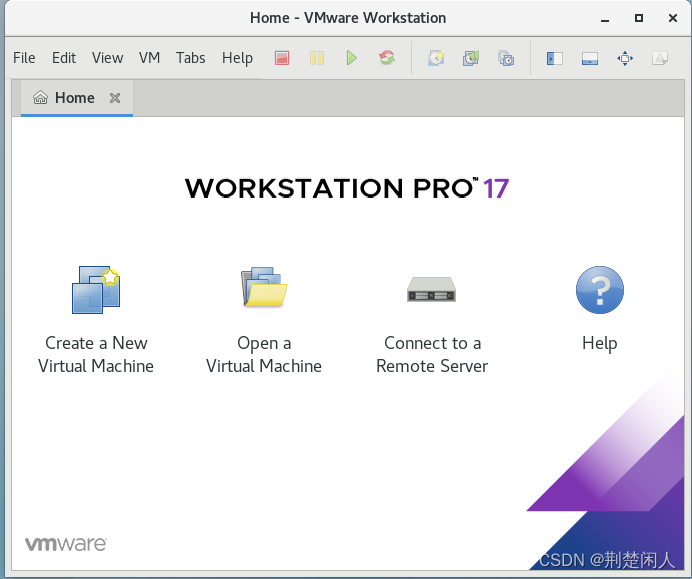The image size is (692, 579).
Task: Maximize the VMware Workstation window
Action: (639, 18)
